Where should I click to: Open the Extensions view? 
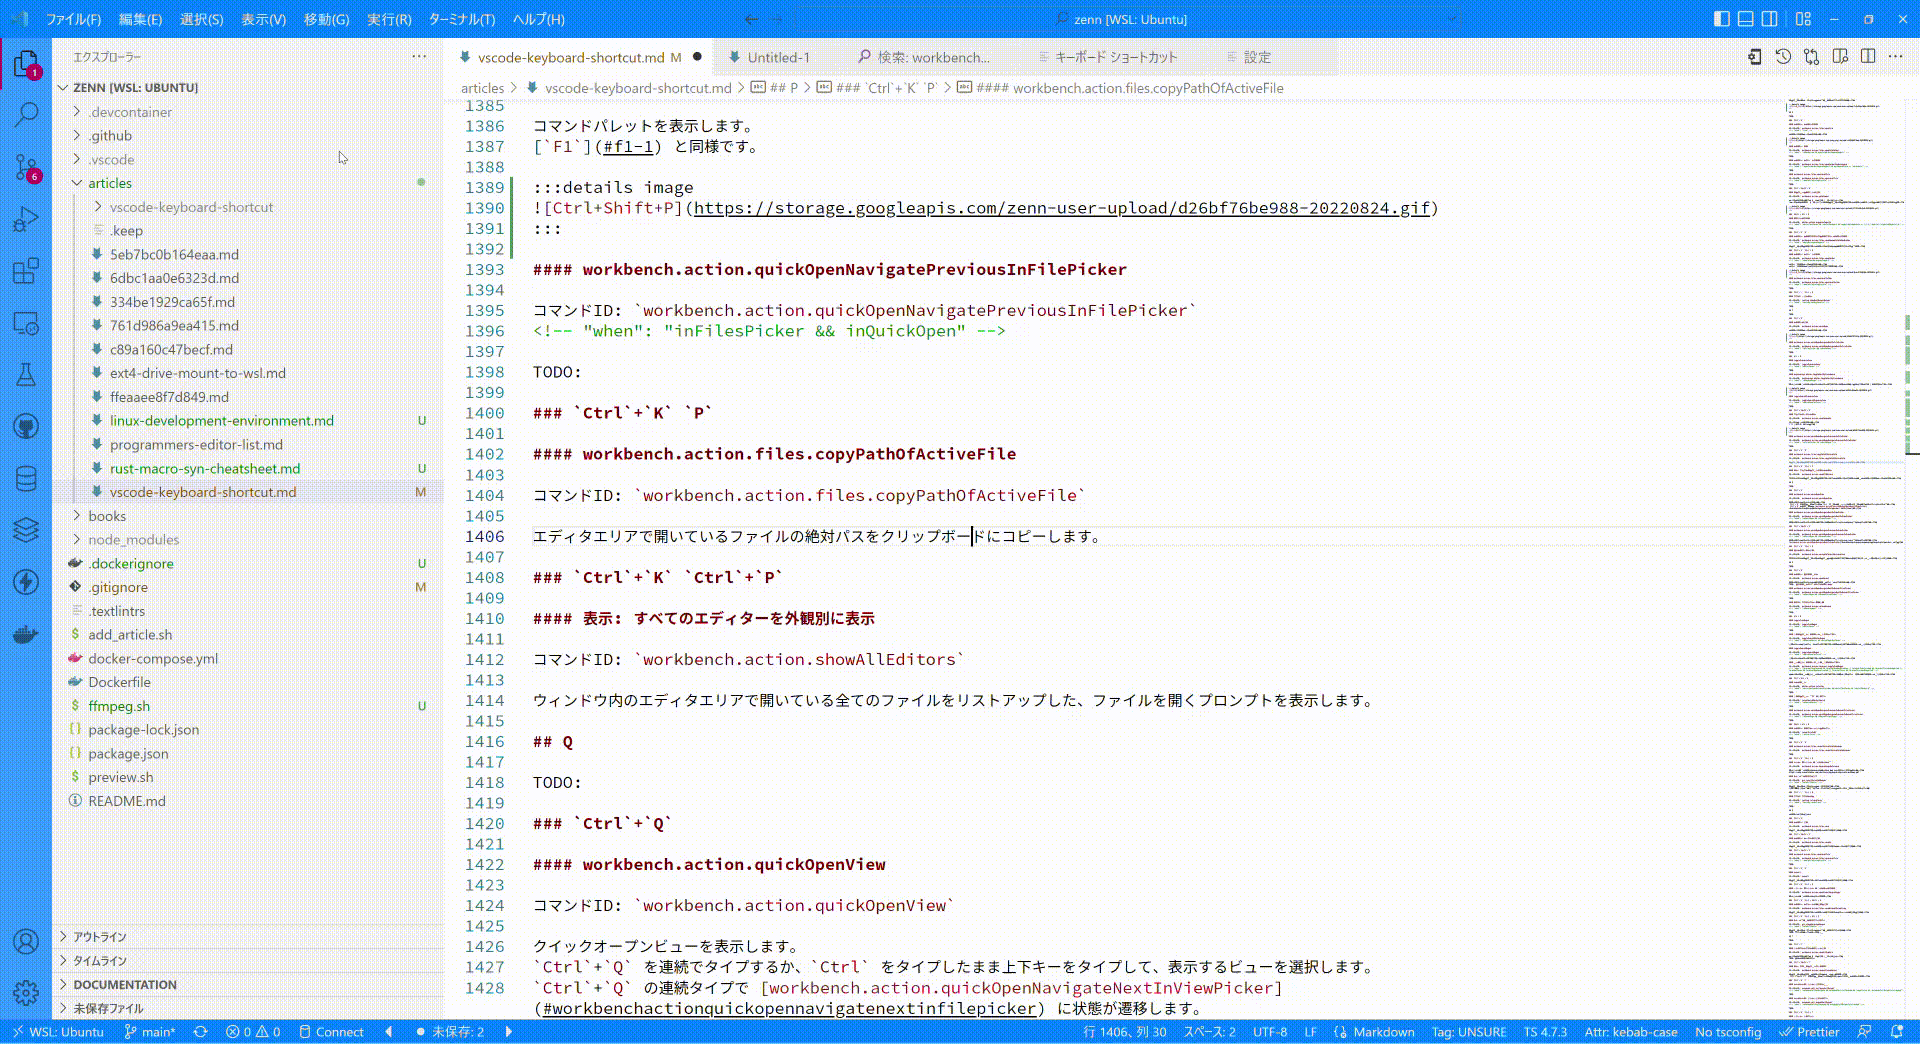point(26,271)
